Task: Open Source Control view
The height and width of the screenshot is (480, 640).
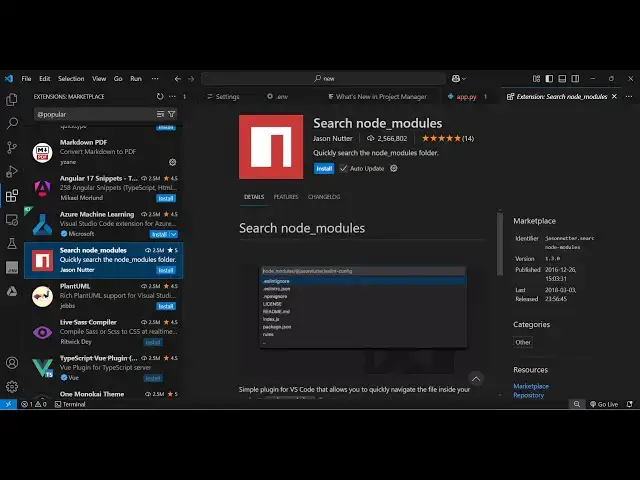Action: point(12,147)
